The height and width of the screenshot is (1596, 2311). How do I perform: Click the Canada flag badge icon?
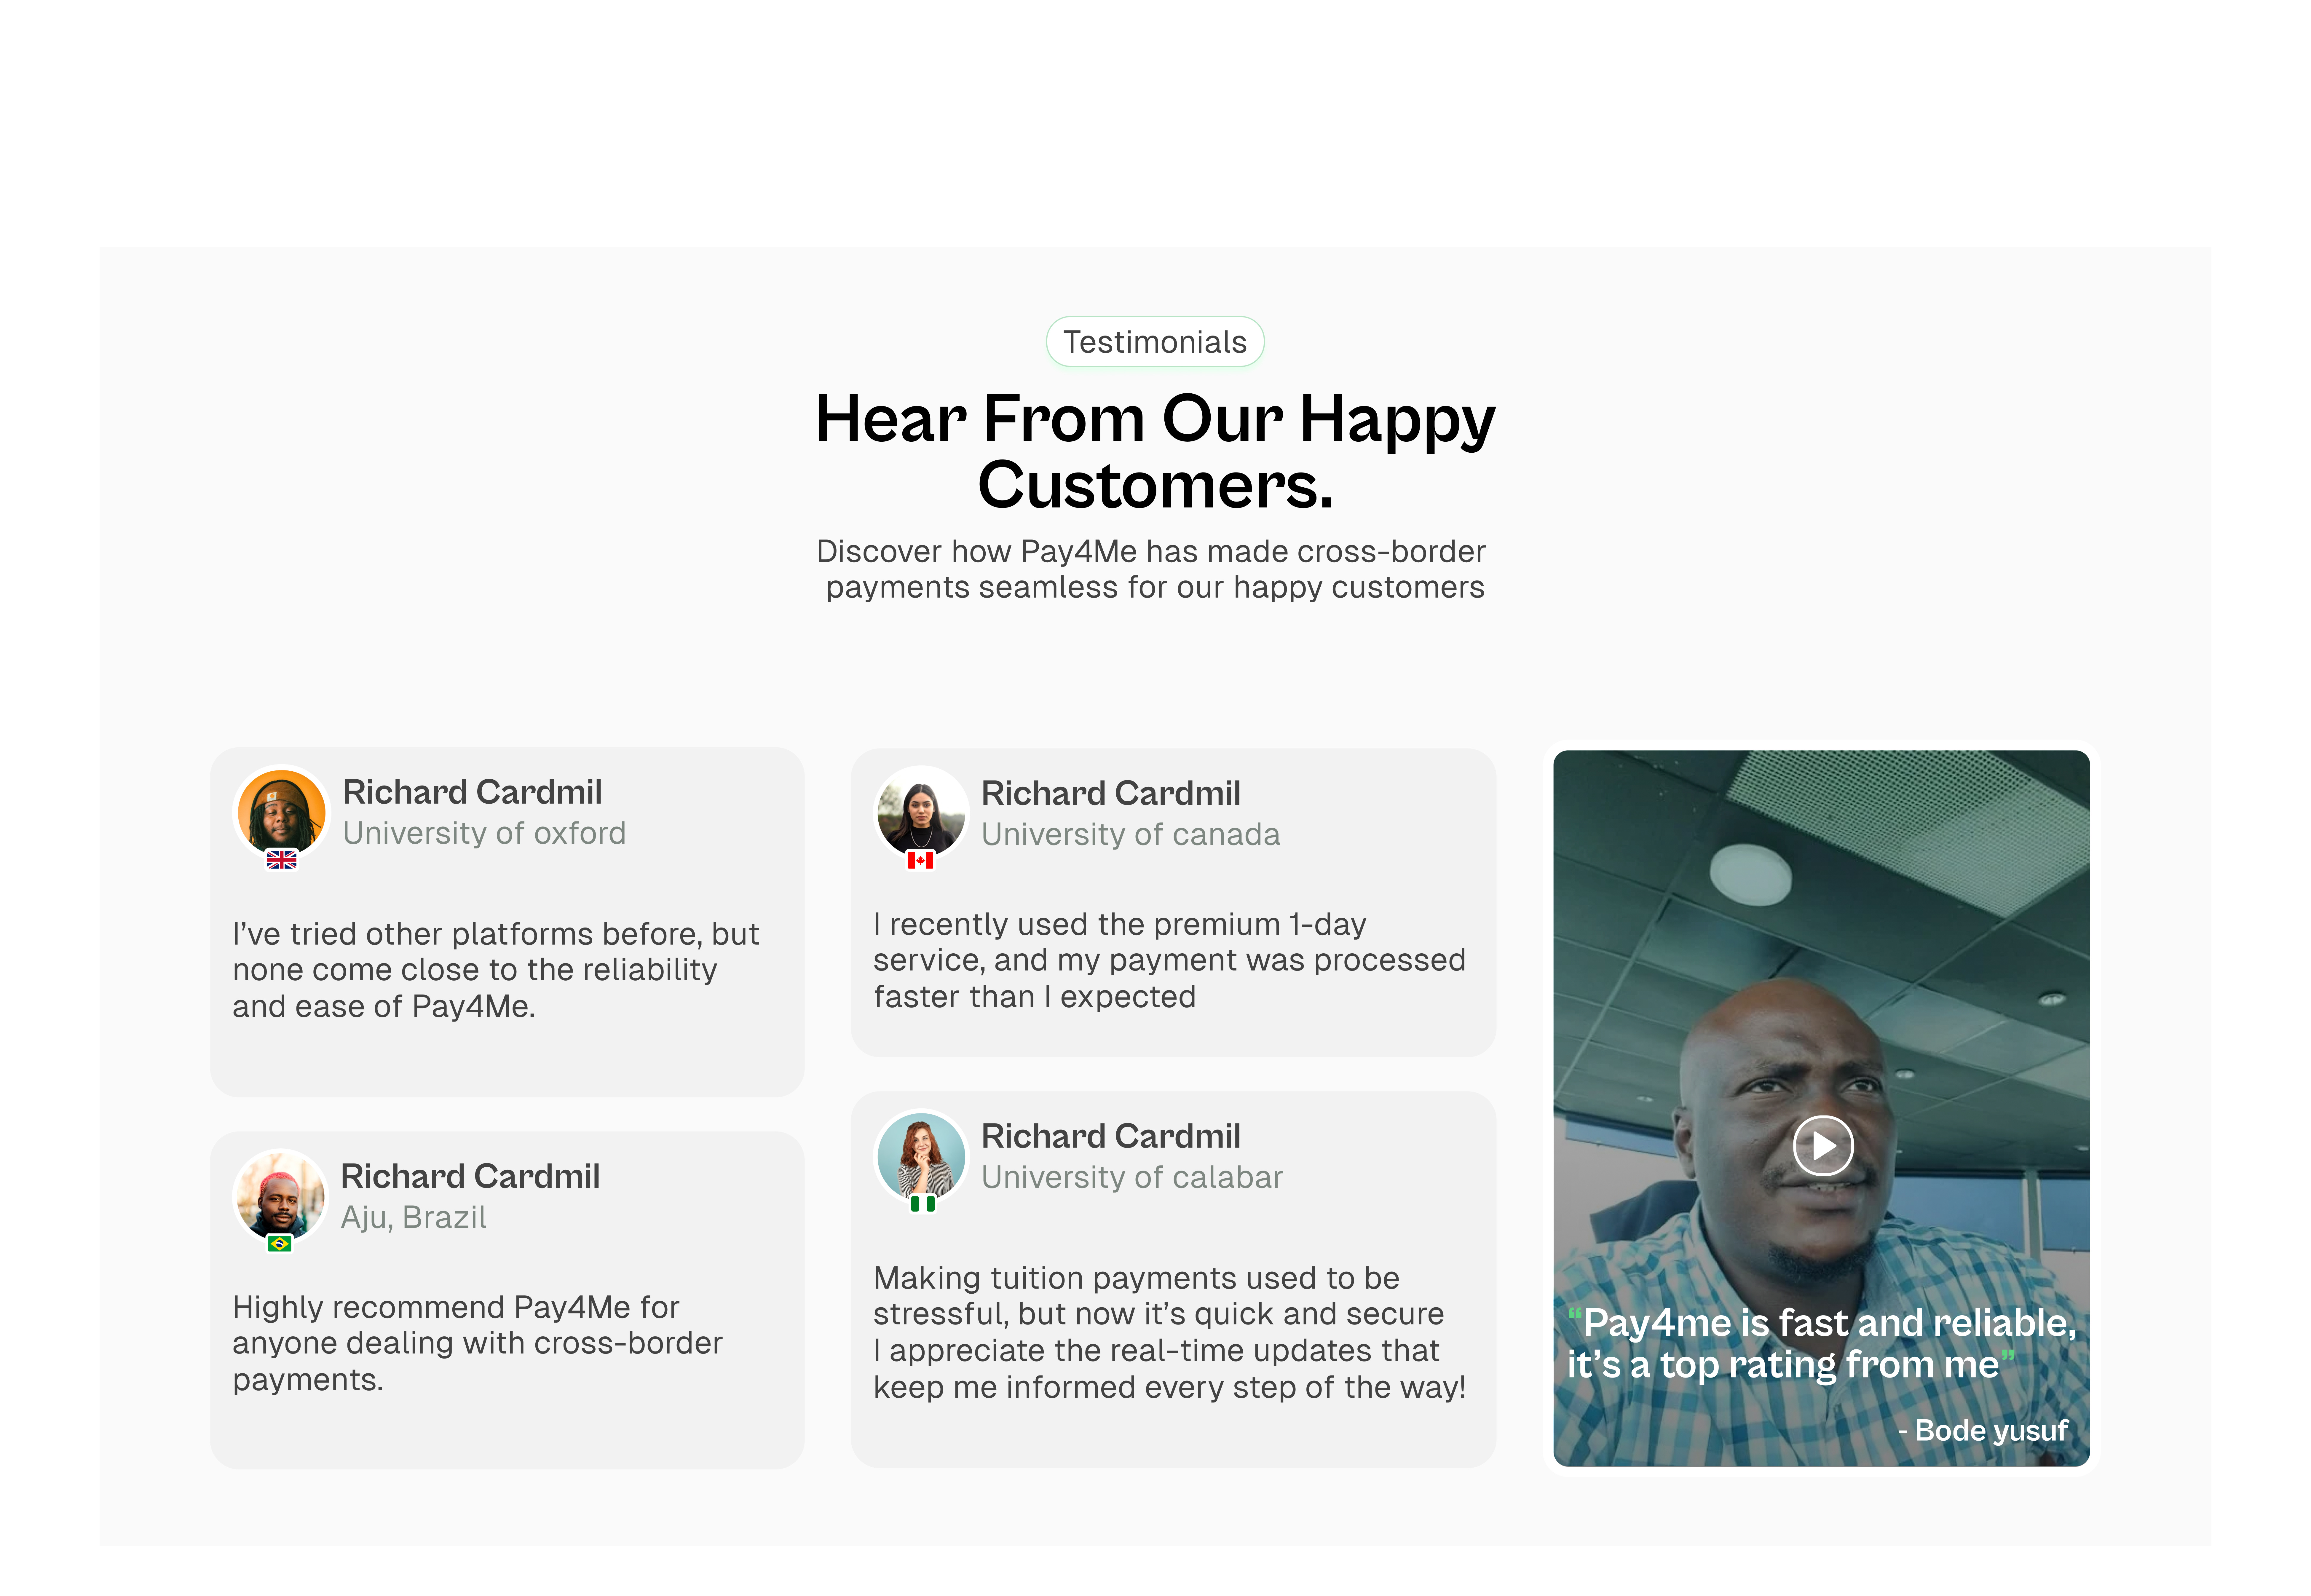click(x=920, y=860)
